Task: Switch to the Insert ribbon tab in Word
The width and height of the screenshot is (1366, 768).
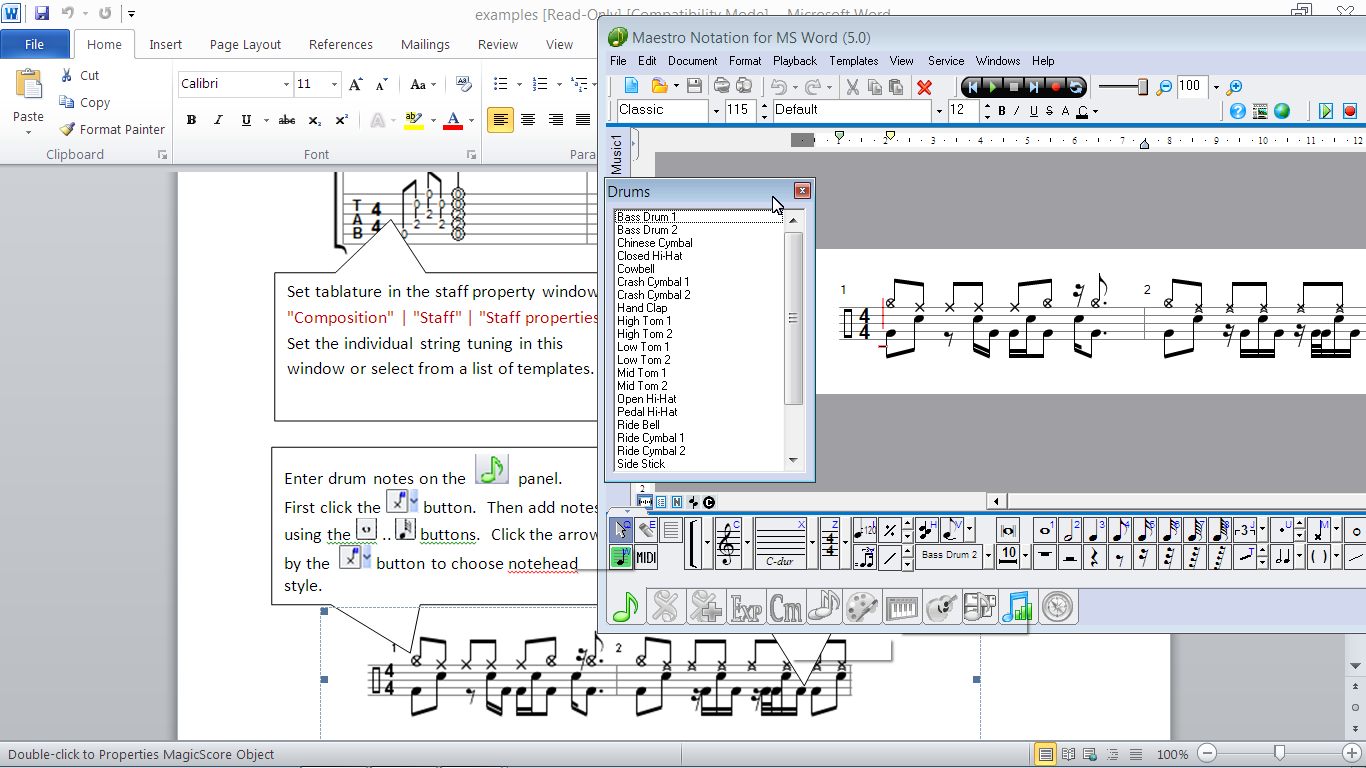Action: (166, 44)
